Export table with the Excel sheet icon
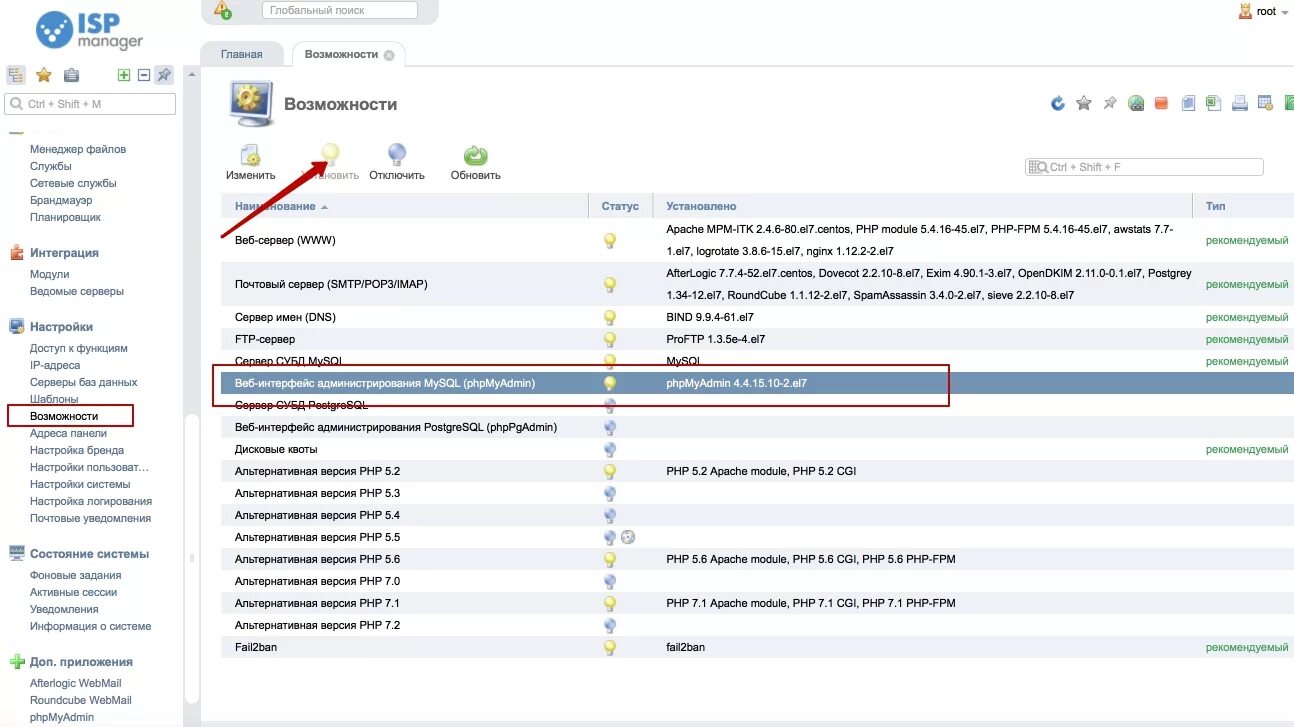This screenshot has height=727, width=1294. (1213, 103)
